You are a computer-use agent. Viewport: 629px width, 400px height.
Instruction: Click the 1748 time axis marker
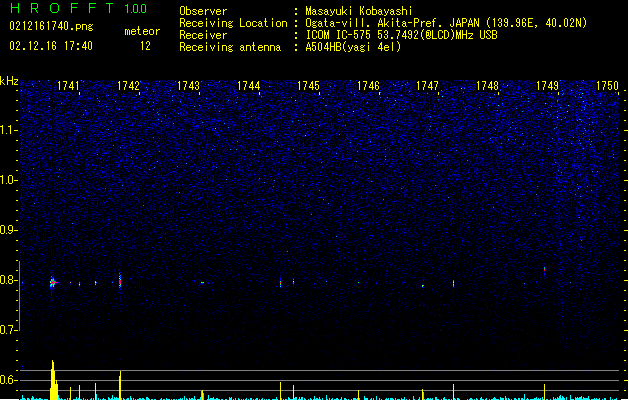pyautogui.click(x=487, y=86)
